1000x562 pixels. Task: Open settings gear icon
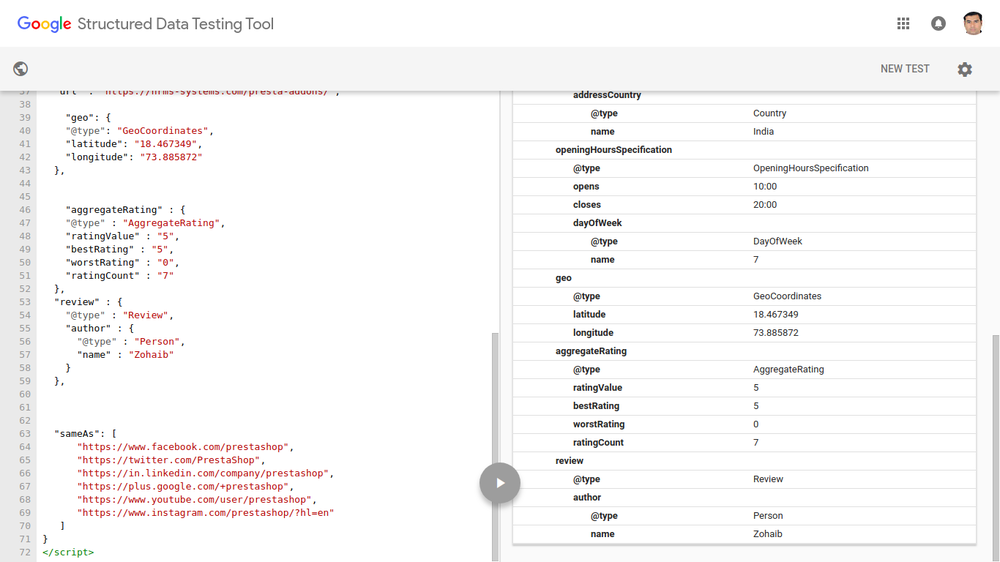(x=965, y=69)
